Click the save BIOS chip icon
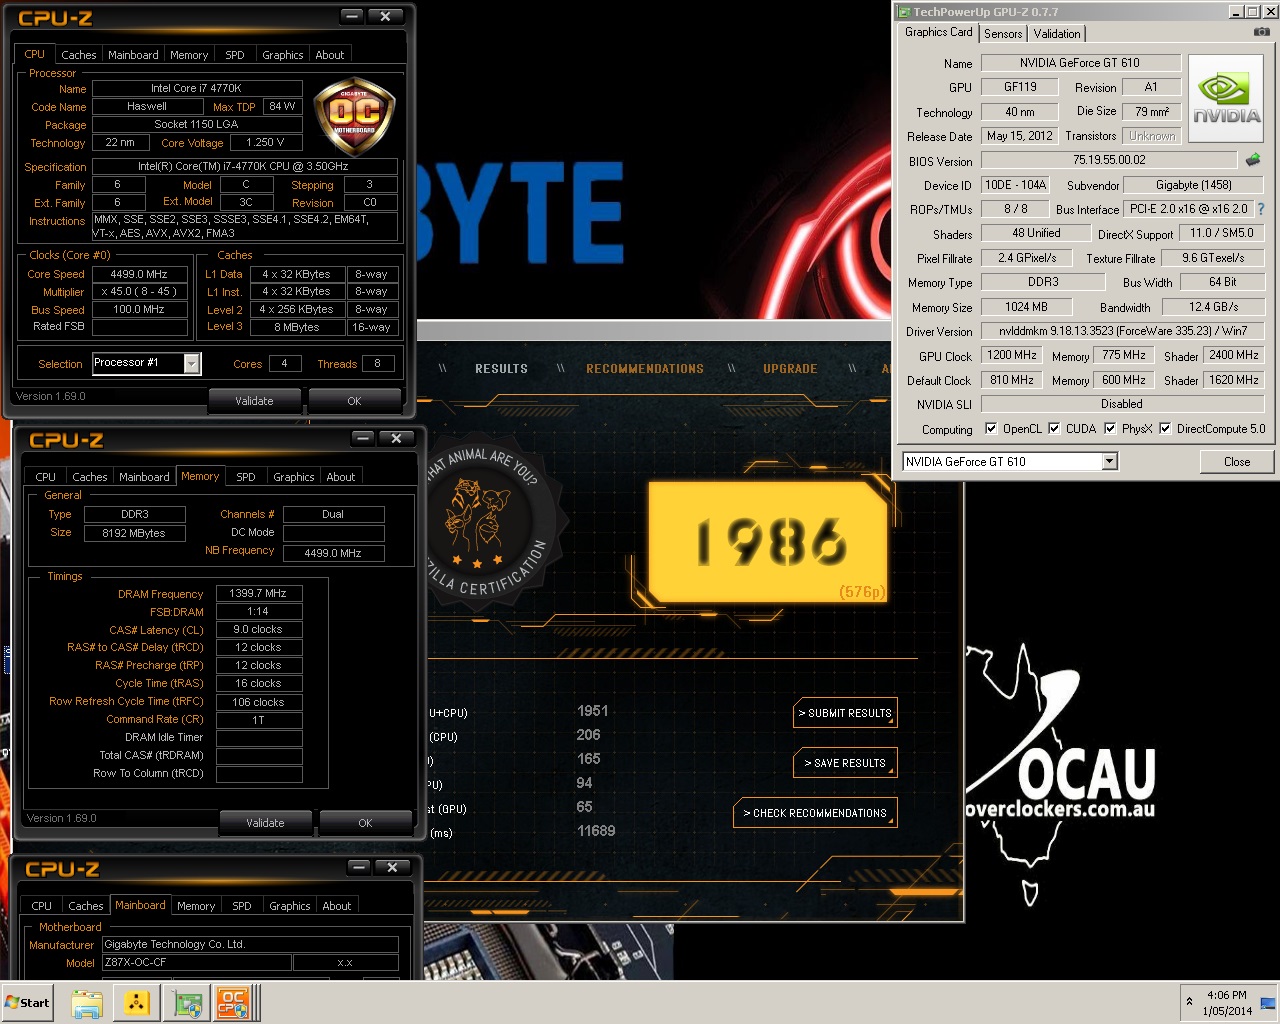This screenshot has width=1280, height=1024. (x=1252, y=160)
